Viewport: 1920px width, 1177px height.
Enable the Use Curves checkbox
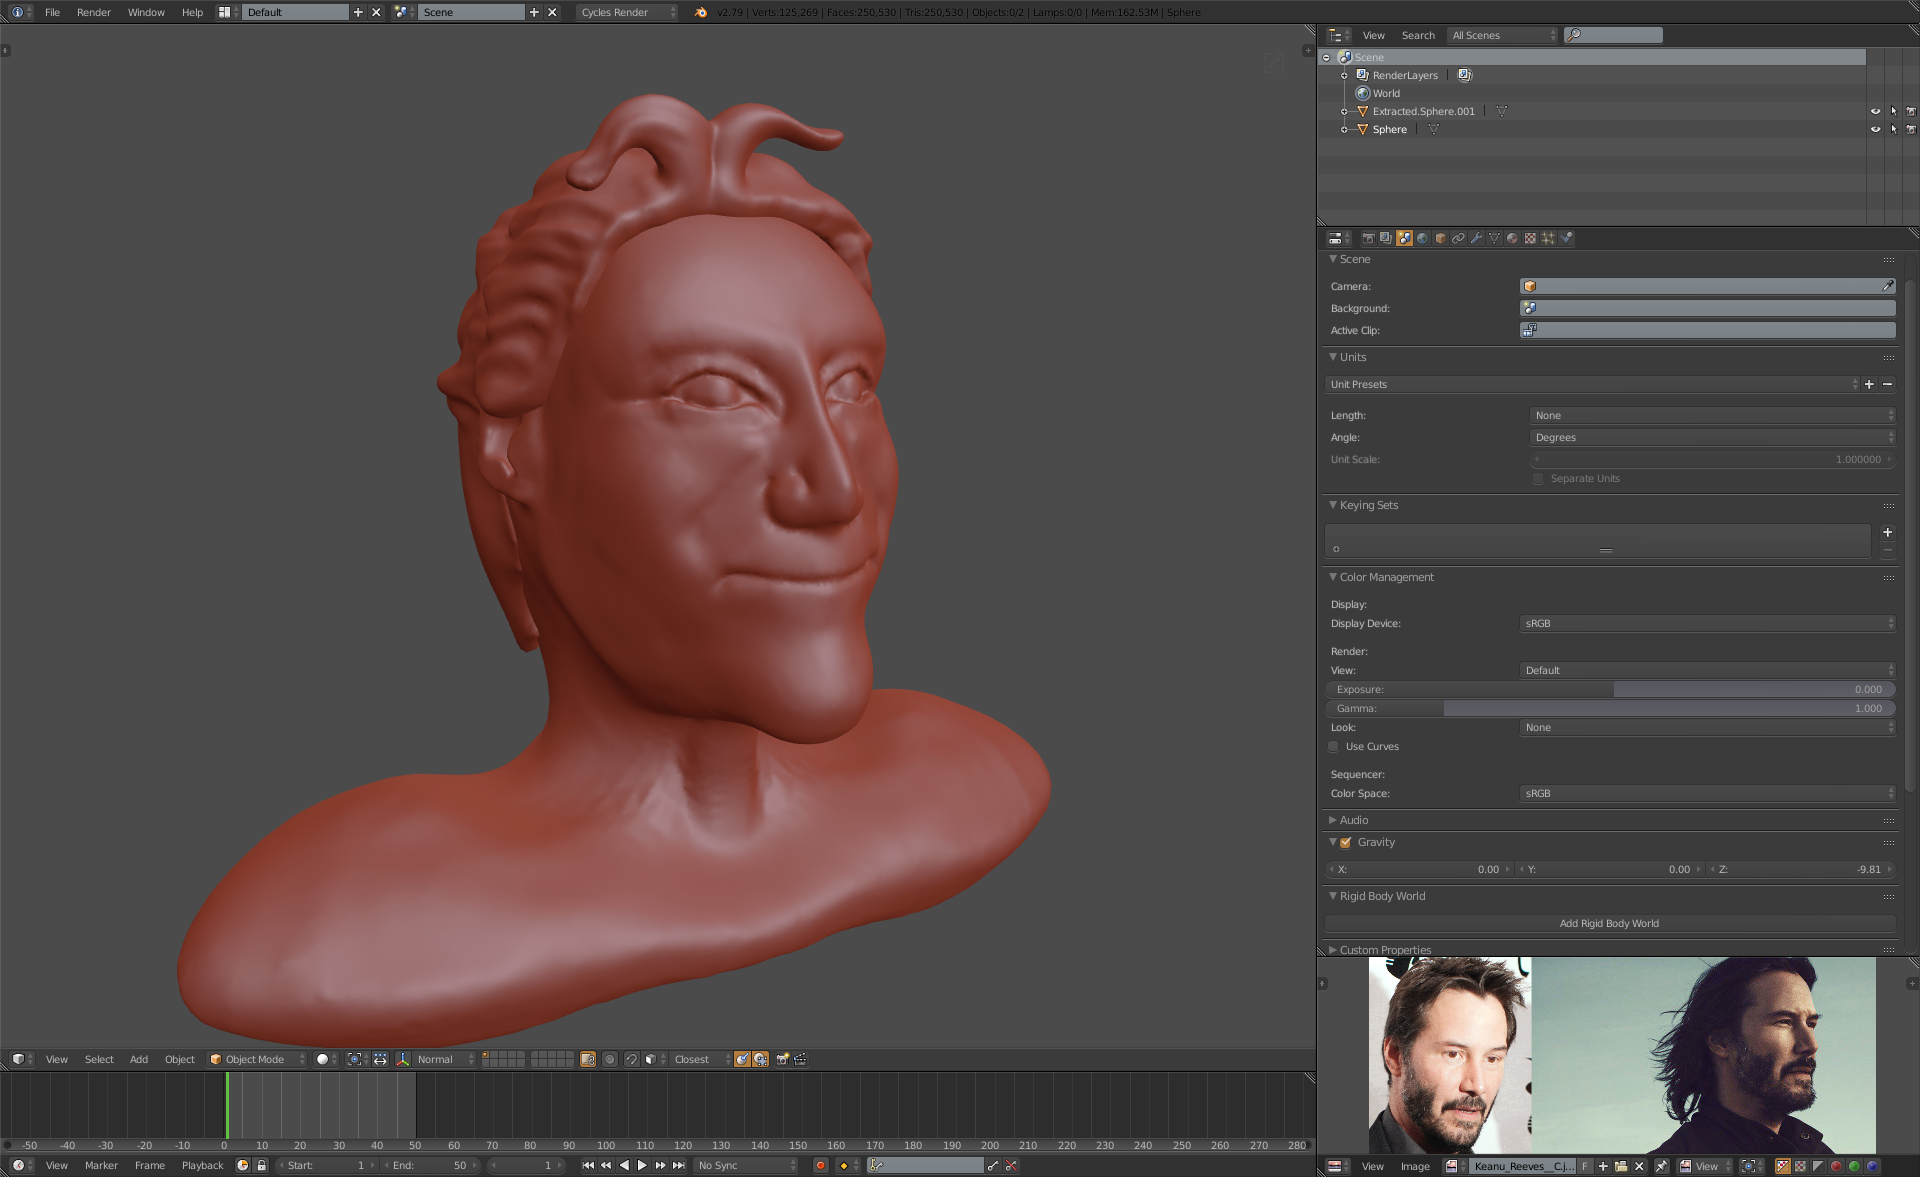click(x=1333, y=747)
